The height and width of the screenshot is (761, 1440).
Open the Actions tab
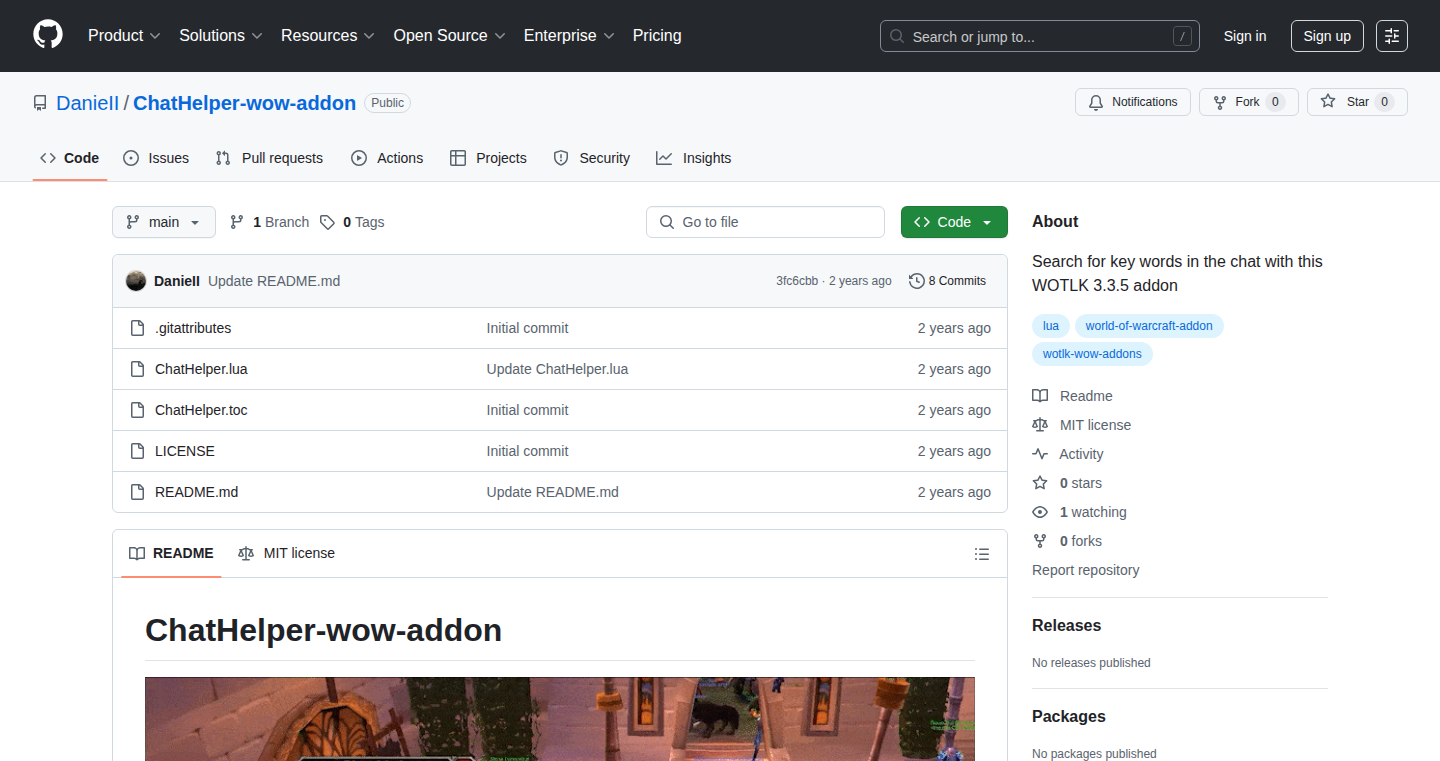(x=387, y=158)
